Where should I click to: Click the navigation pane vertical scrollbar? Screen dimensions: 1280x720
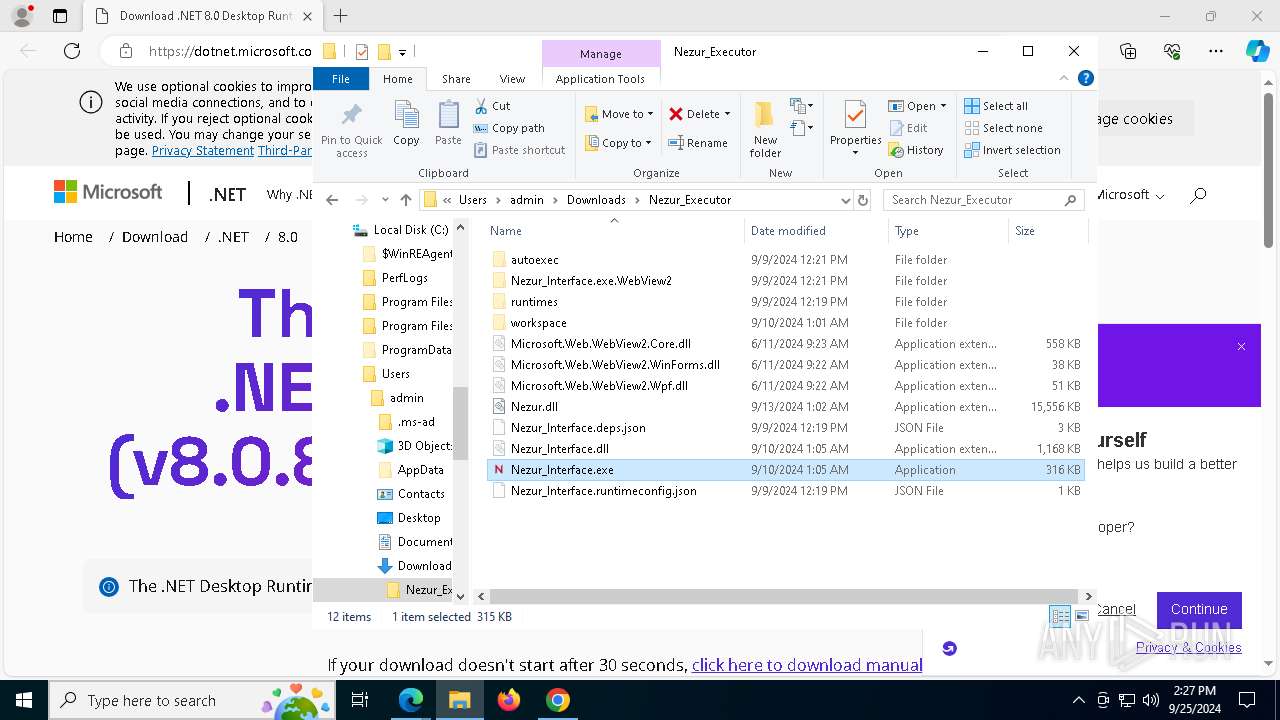coord(460,424)
